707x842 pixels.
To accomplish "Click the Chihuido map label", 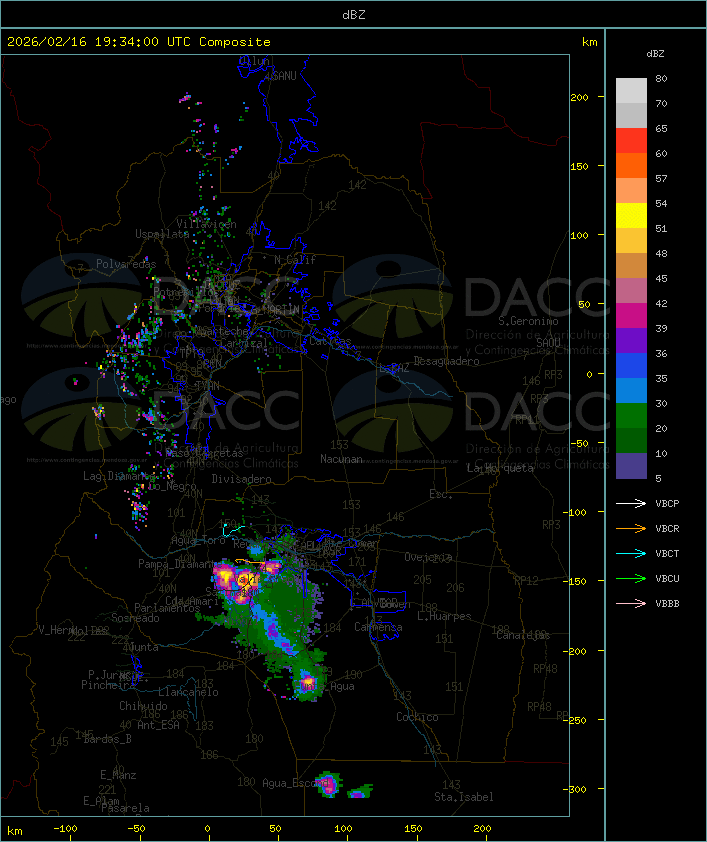I will [143, 706].
